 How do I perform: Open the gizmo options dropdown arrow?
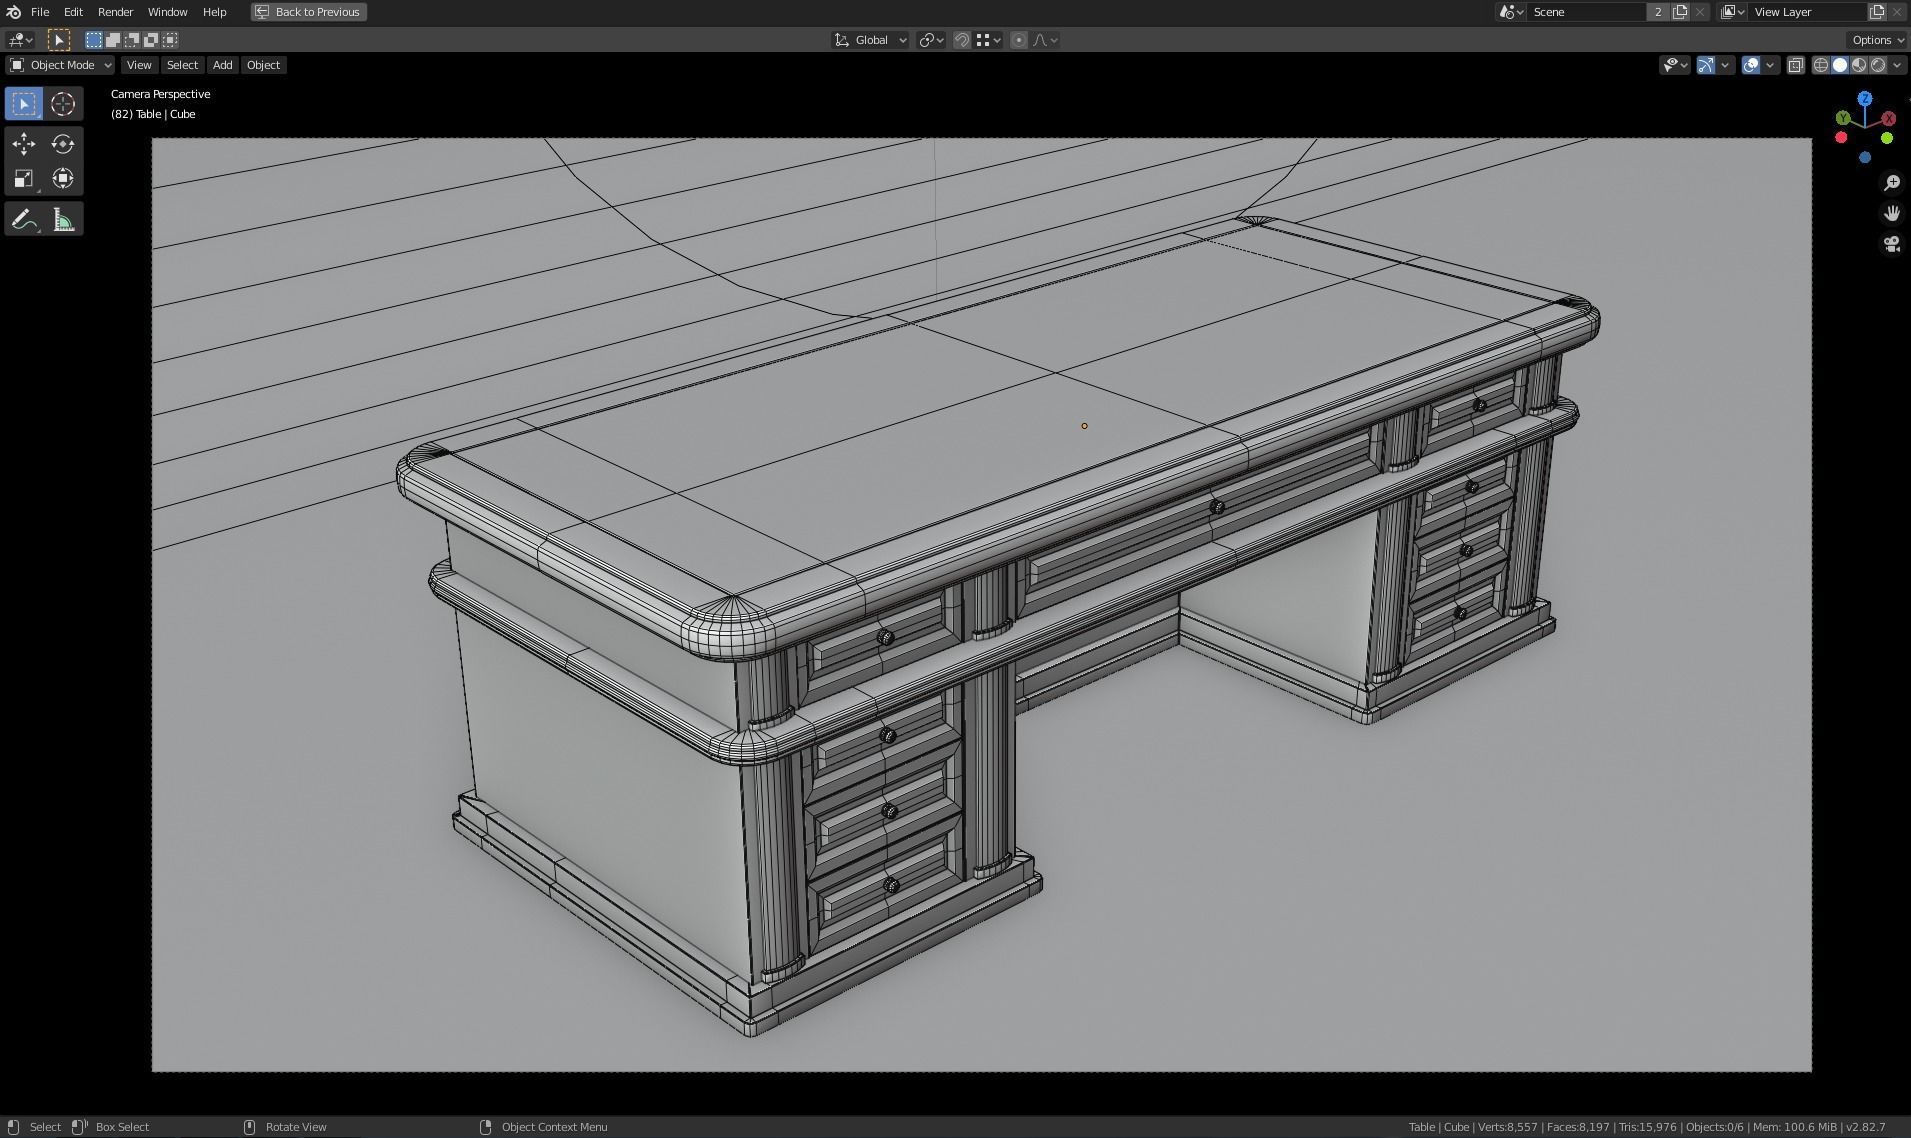pyautogui.click(x=1726, y=65)
